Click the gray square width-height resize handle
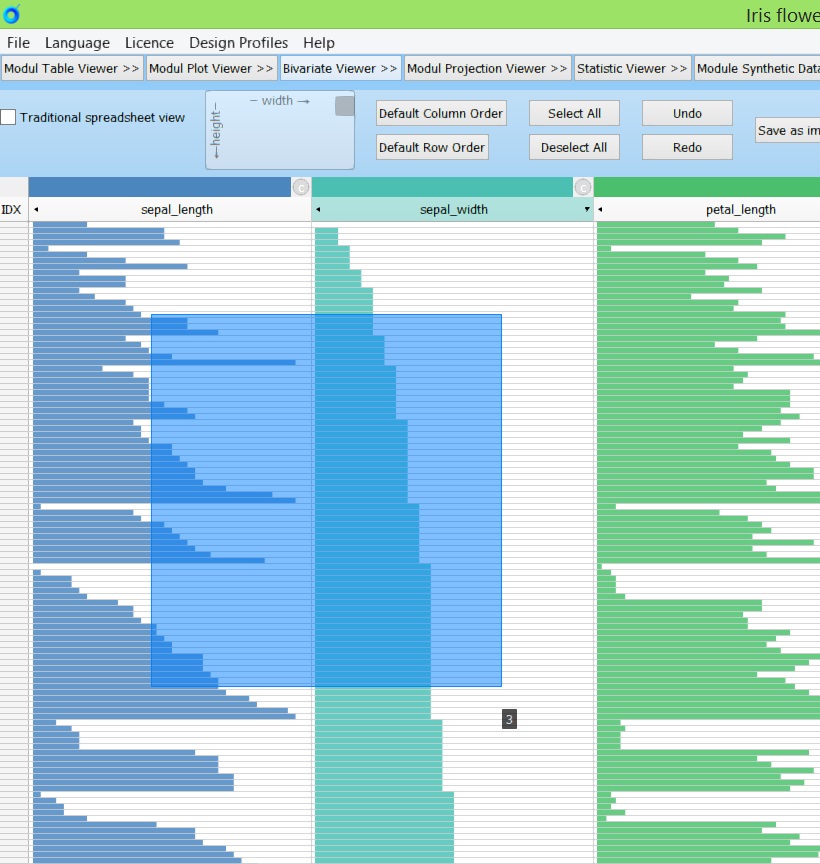Screen dimensions: 820x864 (x=344, y=106)
